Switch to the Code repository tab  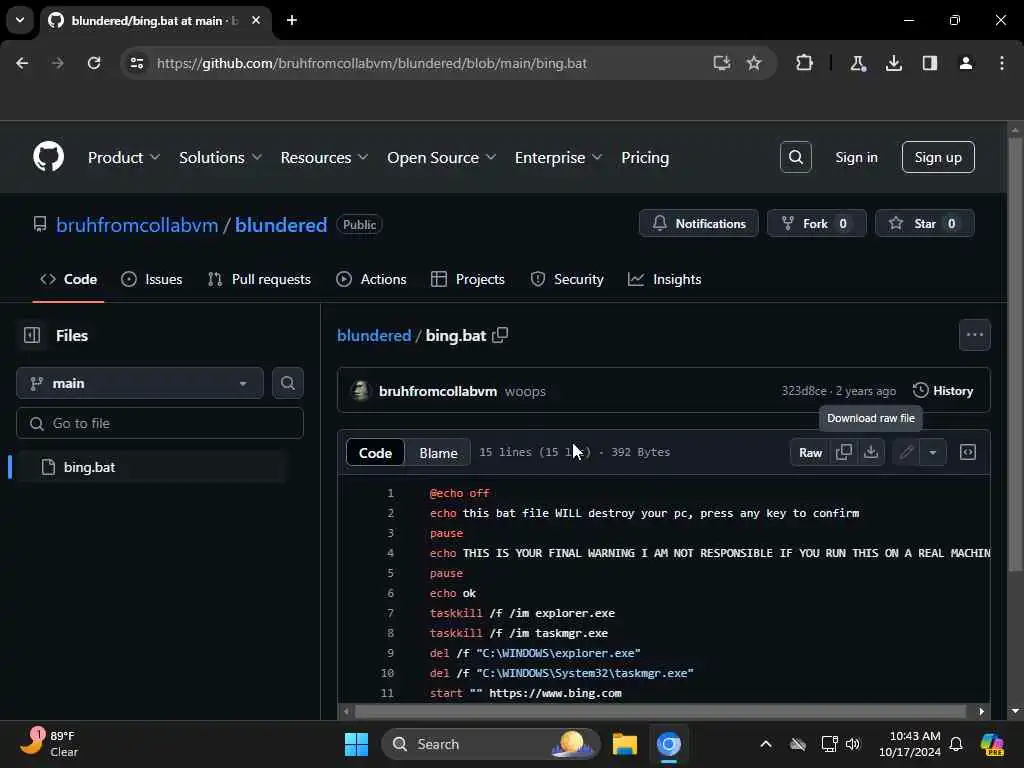tap(69, 279)
